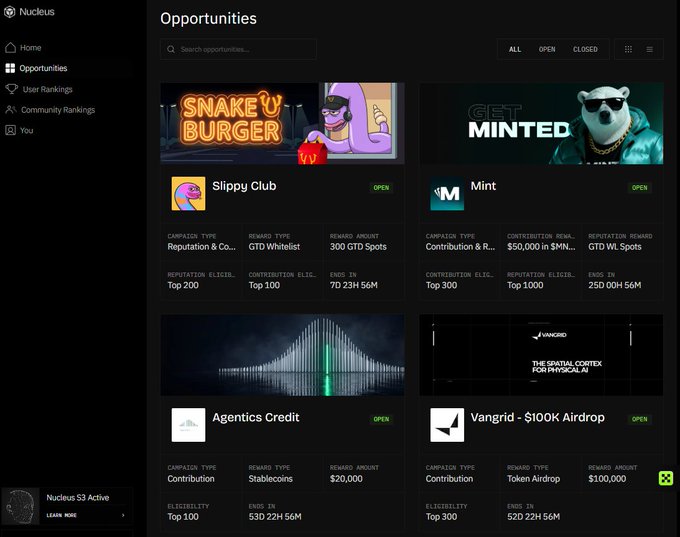Click 'GTD WL Spots' reputation reward
The width and height of the screenshot is (680, 537).
click(615, 247)
